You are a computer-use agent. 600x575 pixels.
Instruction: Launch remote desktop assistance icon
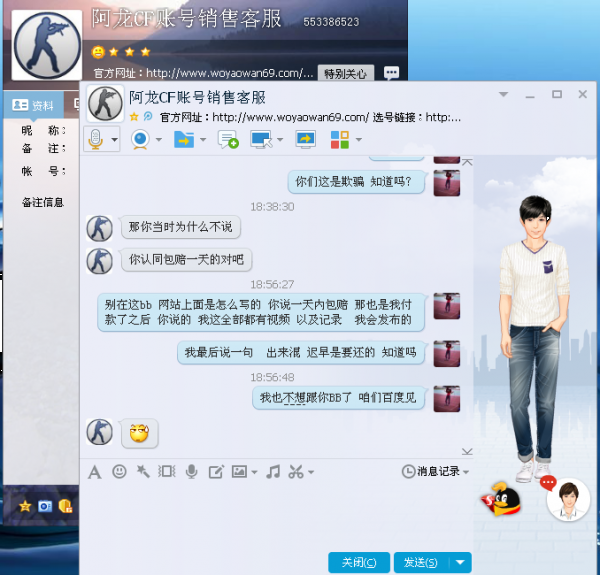tap(261, 139)
